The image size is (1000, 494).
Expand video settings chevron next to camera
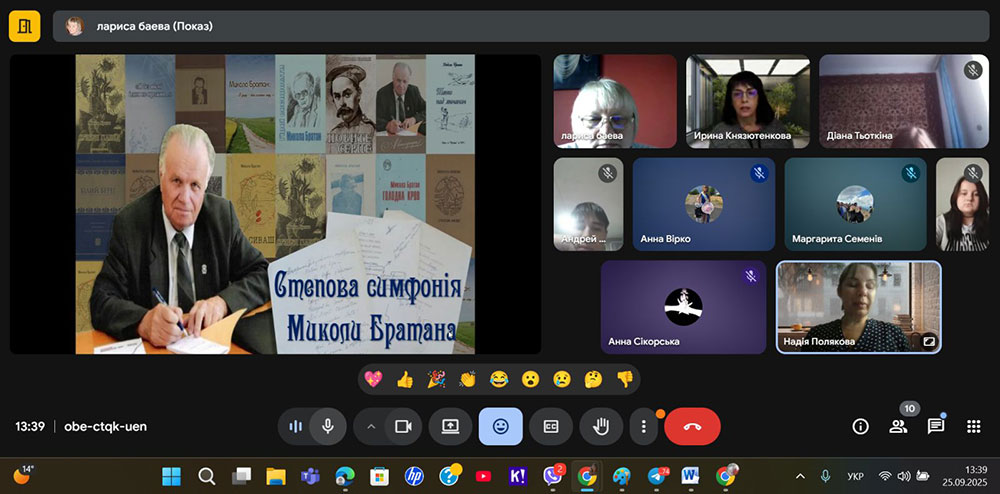tap(371, 426)
